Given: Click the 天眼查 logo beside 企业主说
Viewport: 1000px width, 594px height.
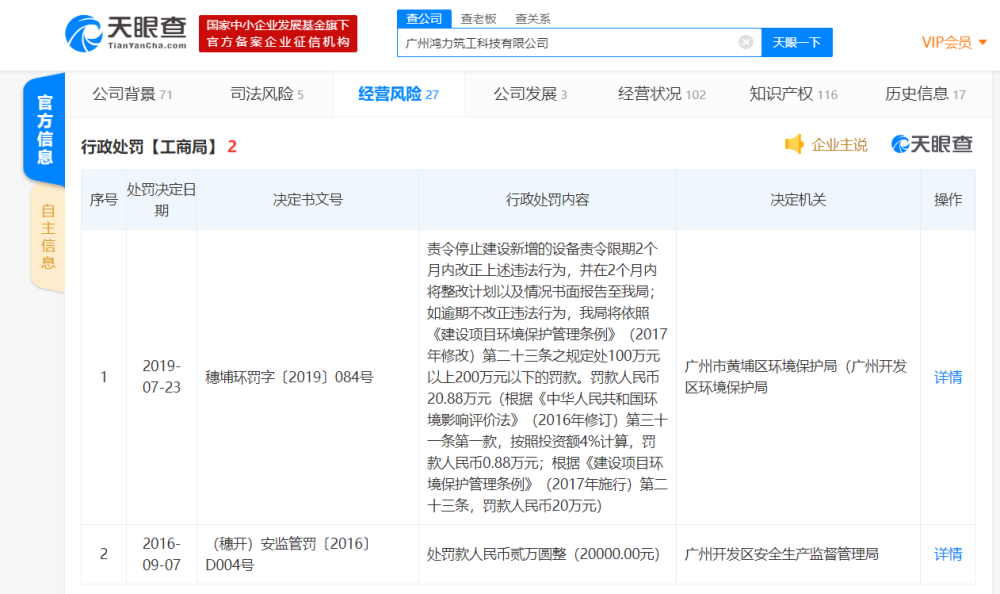Looking at the screenshot, I should tap(932, 144).
